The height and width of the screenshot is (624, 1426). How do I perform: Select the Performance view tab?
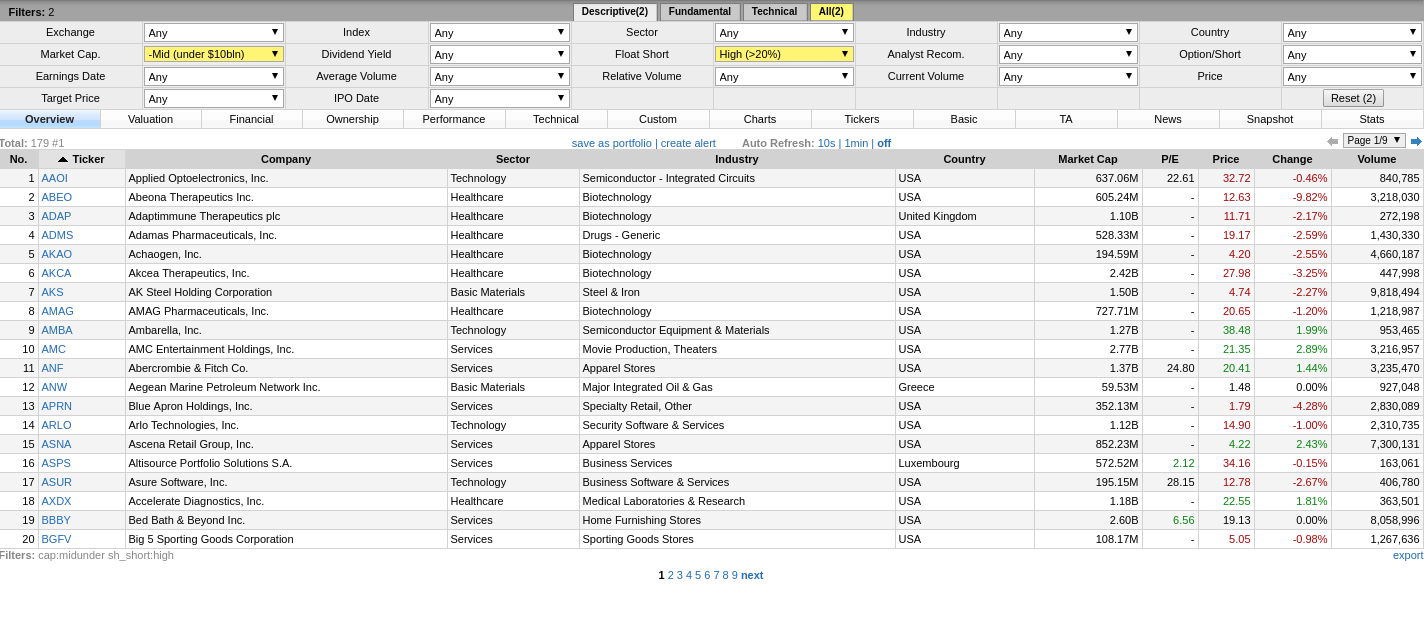click(x=454, y=119)
